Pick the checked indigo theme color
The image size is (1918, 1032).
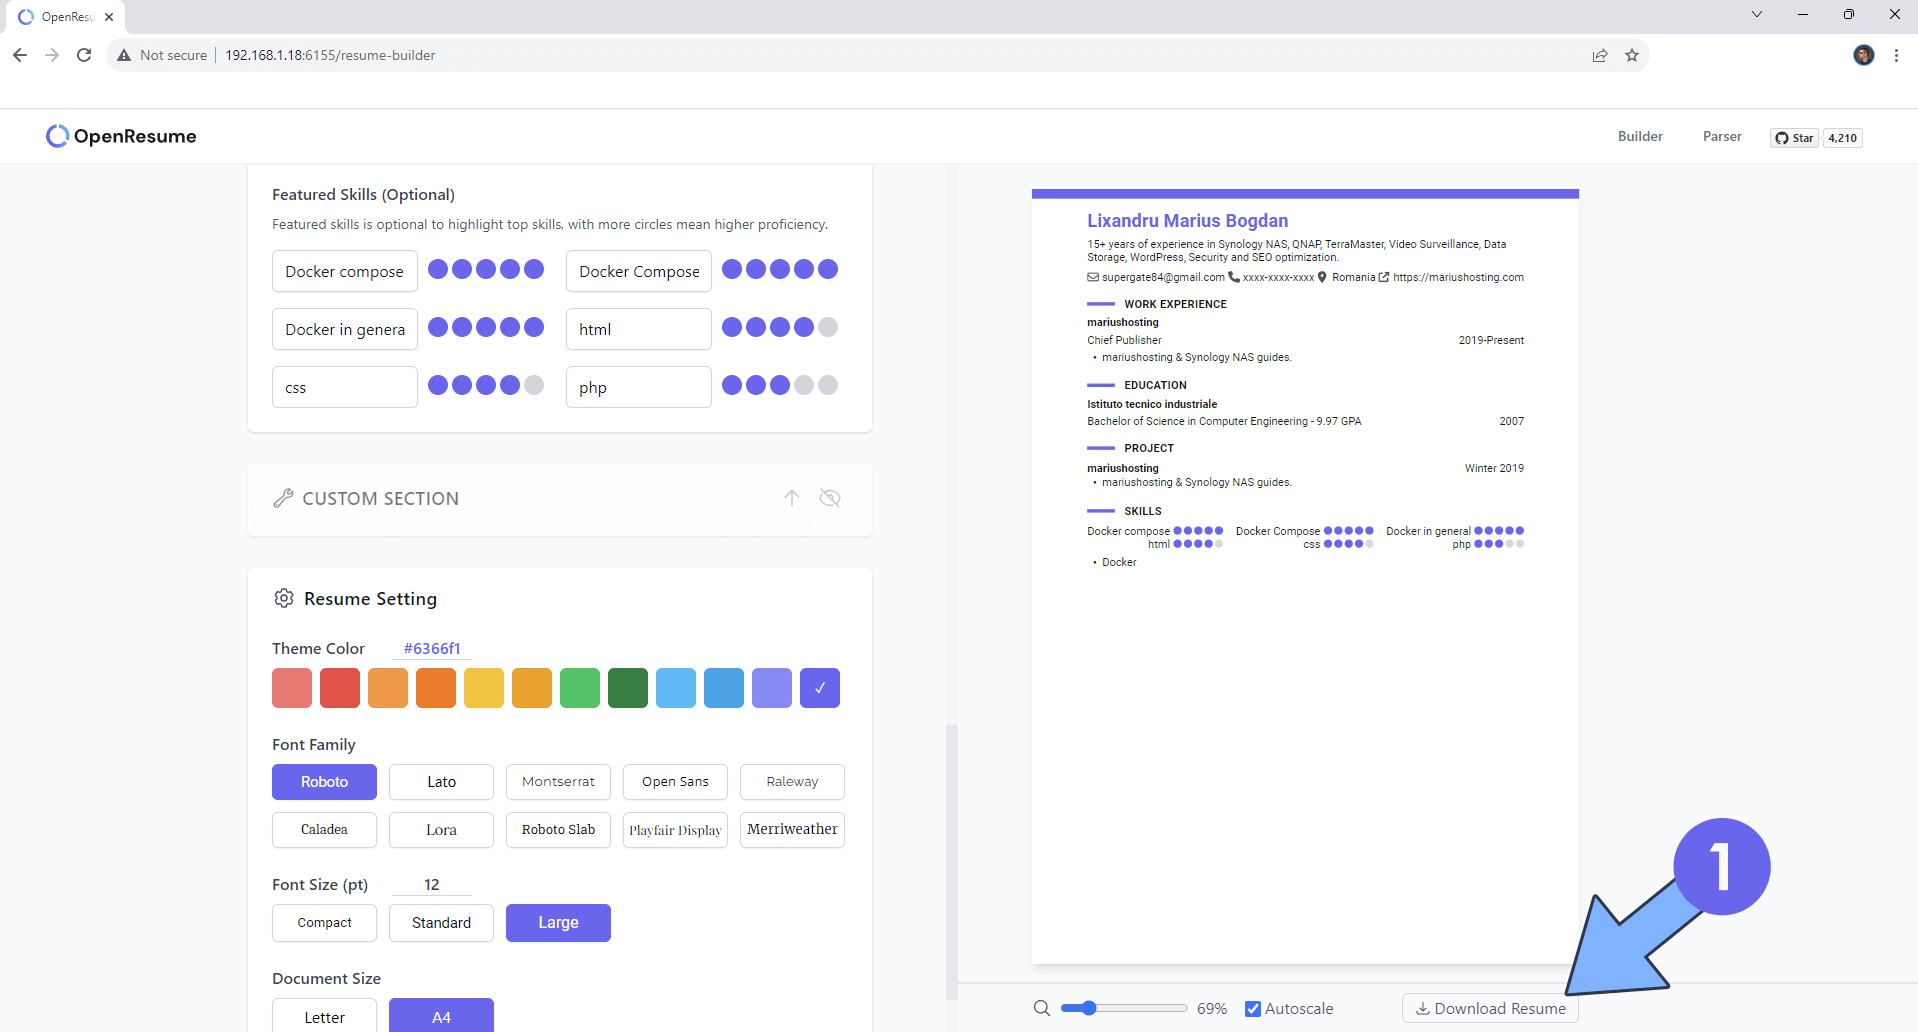point(820,688)
